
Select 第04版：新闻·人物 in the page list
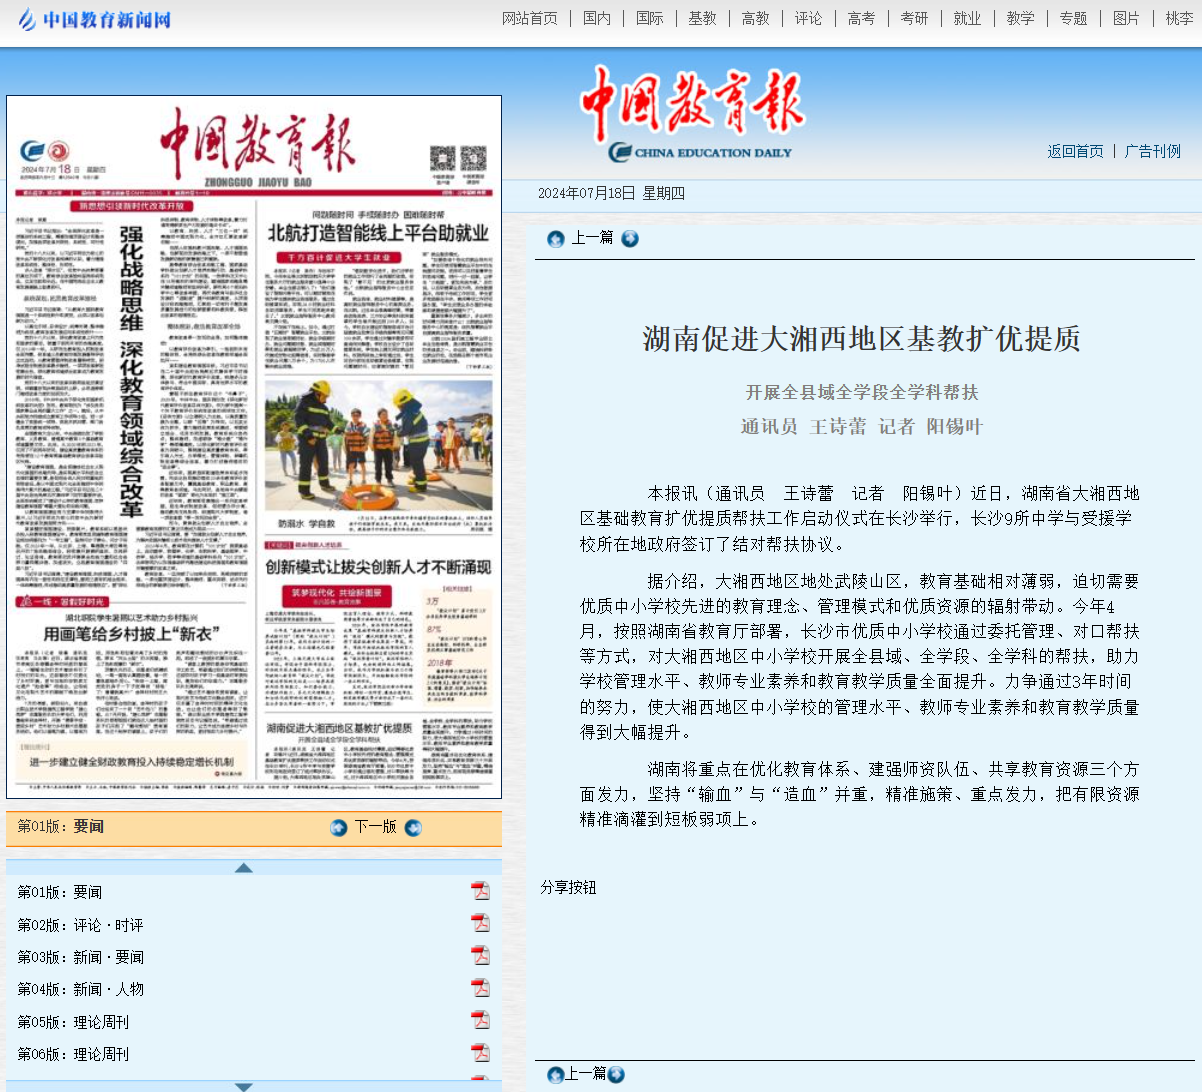click(x=80, y=989)
